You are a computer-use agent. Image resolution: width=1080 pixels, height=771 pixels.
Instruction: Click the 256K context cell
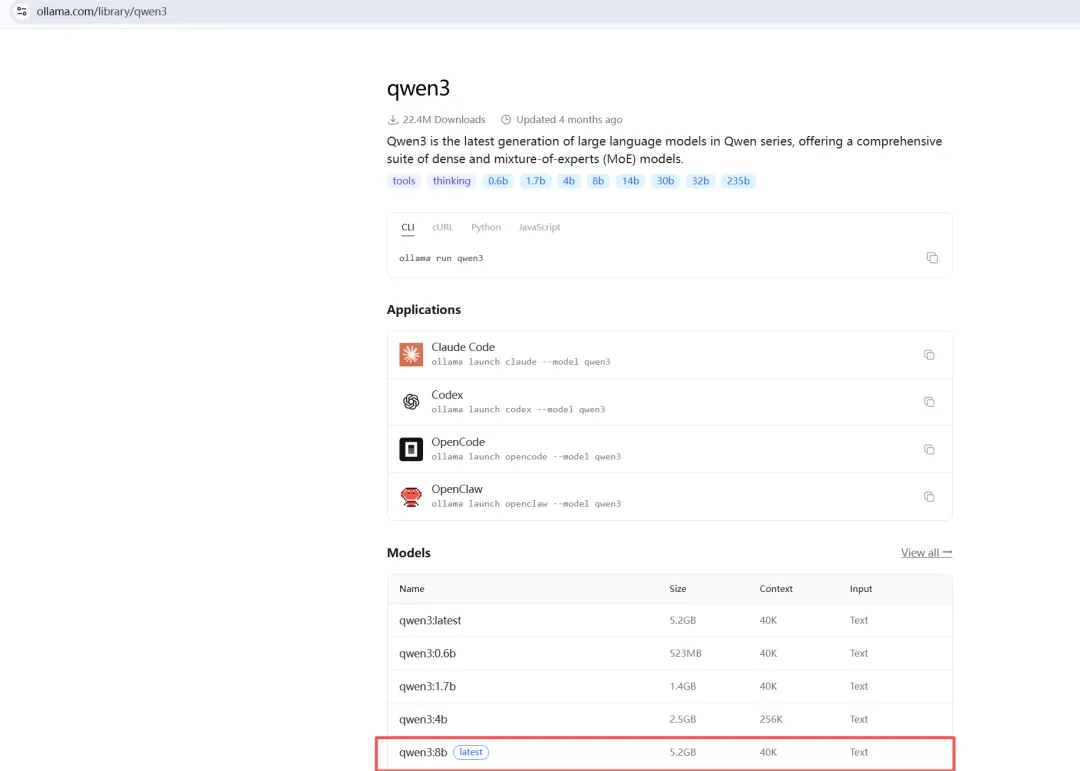tap(771, 719)
